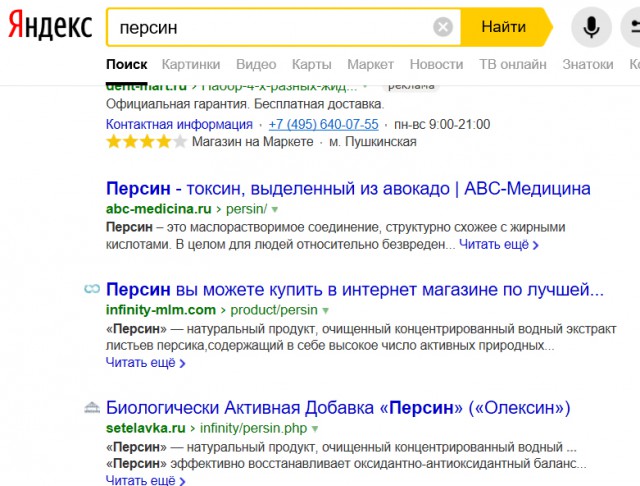This screenshot has height=486, width=640.
Task: Expand dropdown arrow next to product/persin
Action: click(x=325, y=311)
